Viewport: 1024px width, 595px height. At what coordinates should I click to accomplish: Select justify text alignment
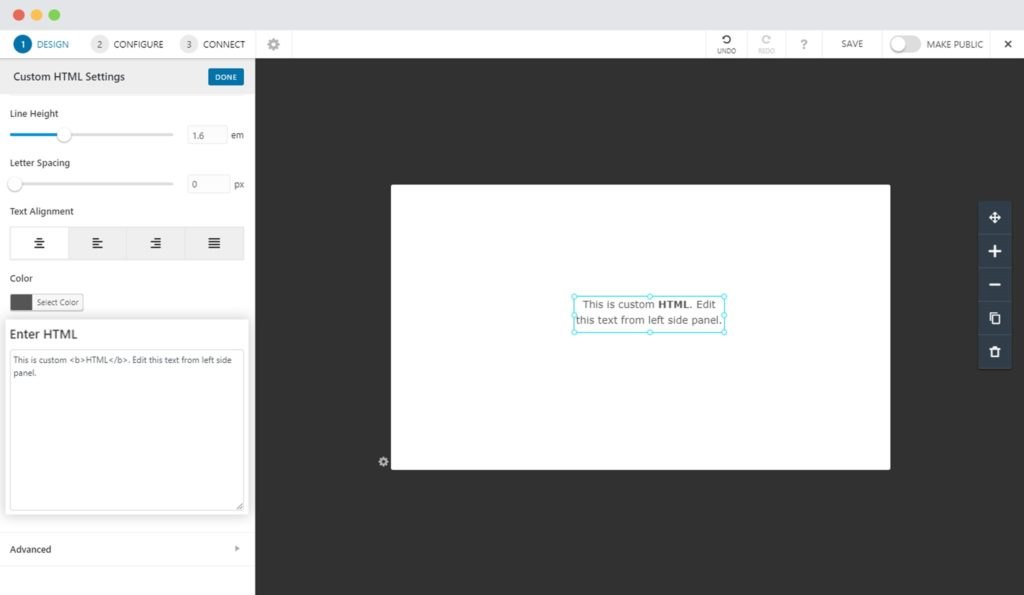214,243
